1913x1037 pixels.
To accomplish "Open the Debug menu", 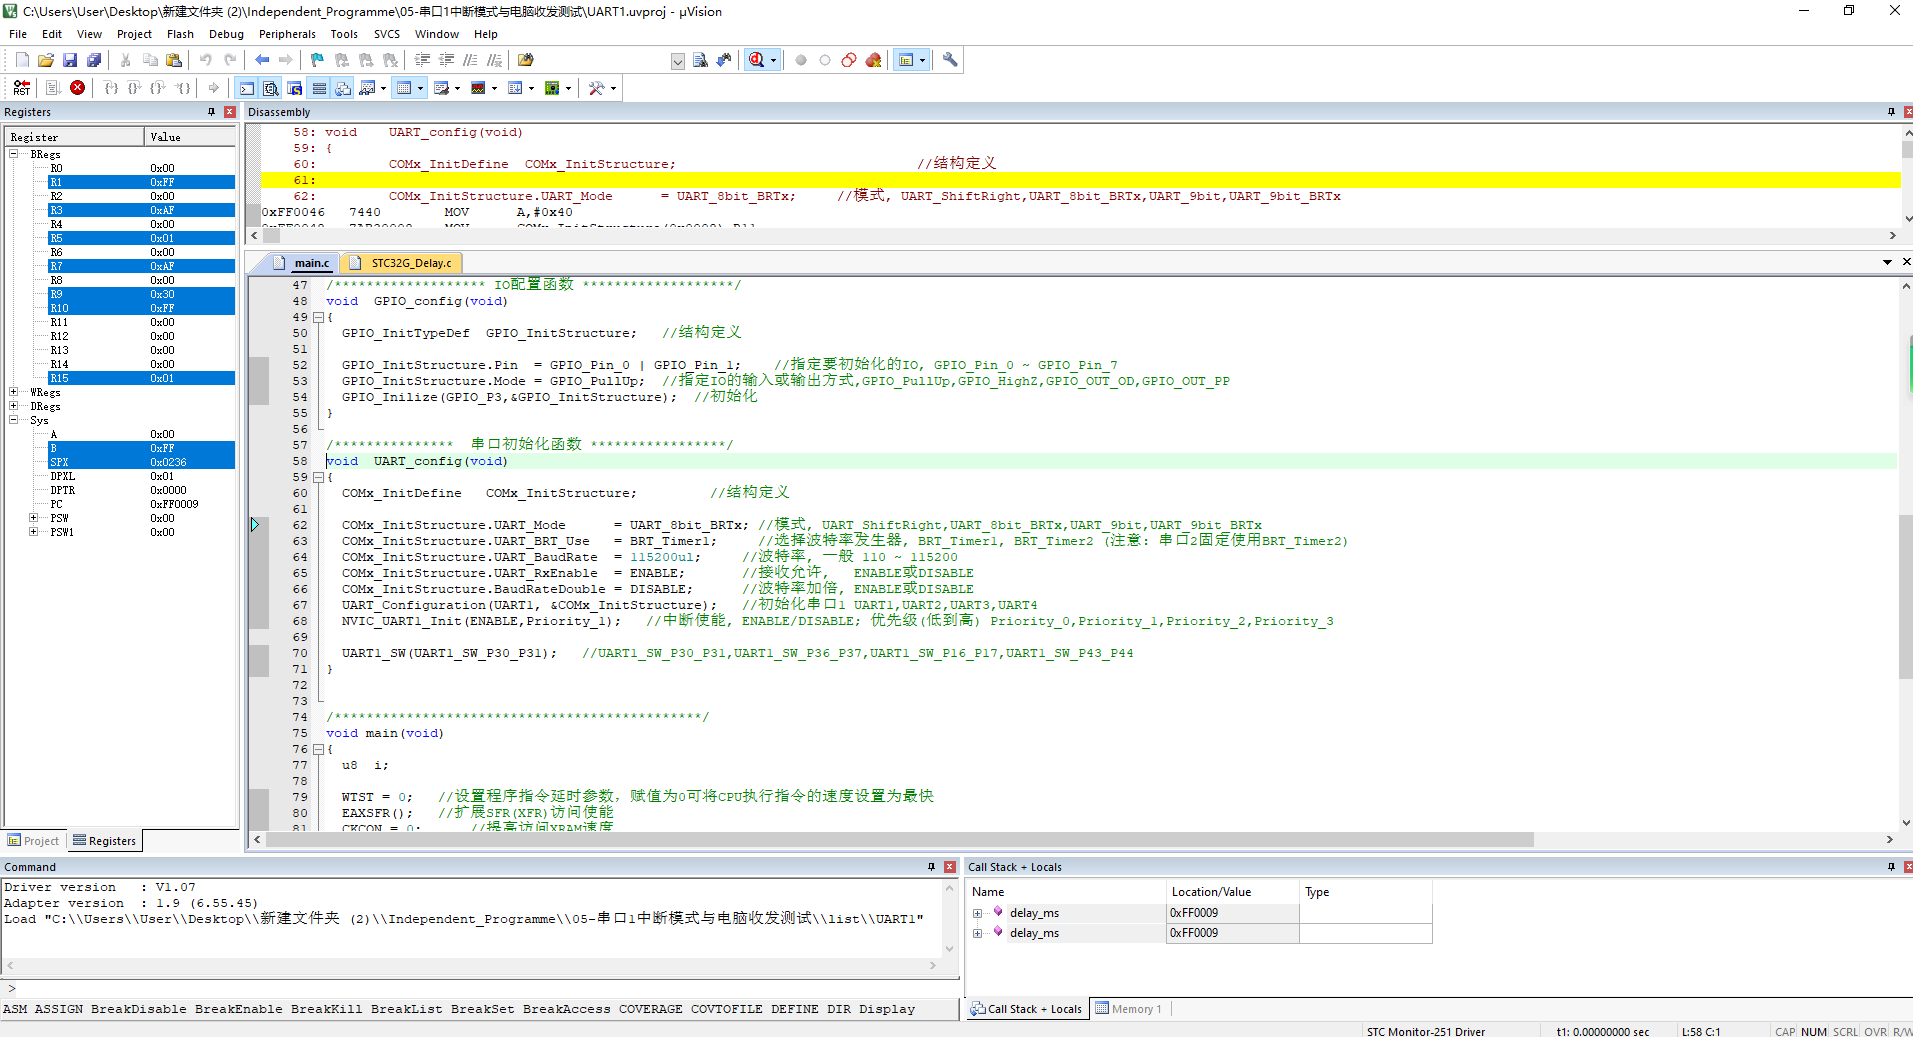I will pyautogui.click(x=226, y=34).
